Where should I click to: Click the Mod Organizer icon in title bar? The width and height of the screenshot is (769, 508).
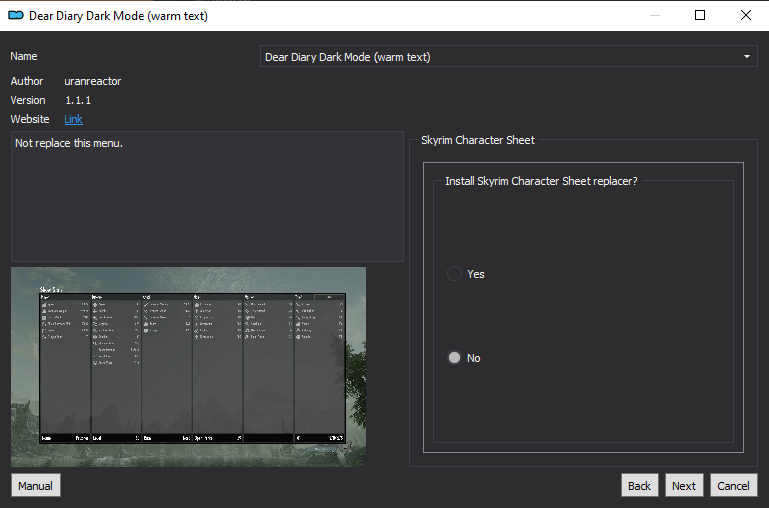click(16, 16)
